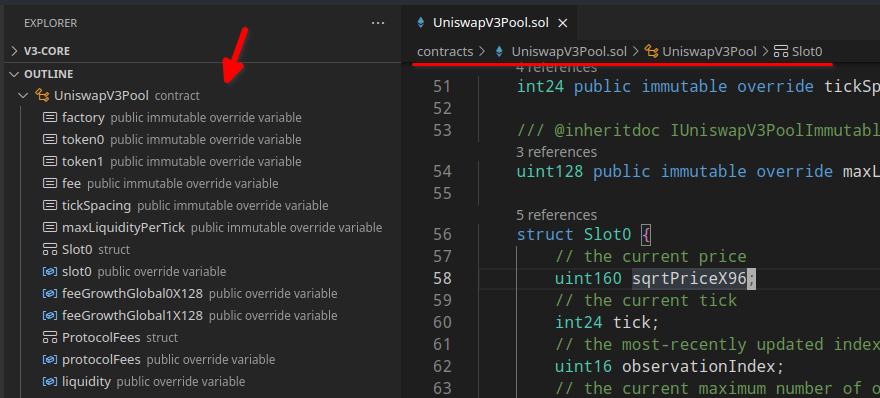This screenshot has width=880, height=398.
Task: Click icon beside token0 in outline
Action: [x=50, y=139]
